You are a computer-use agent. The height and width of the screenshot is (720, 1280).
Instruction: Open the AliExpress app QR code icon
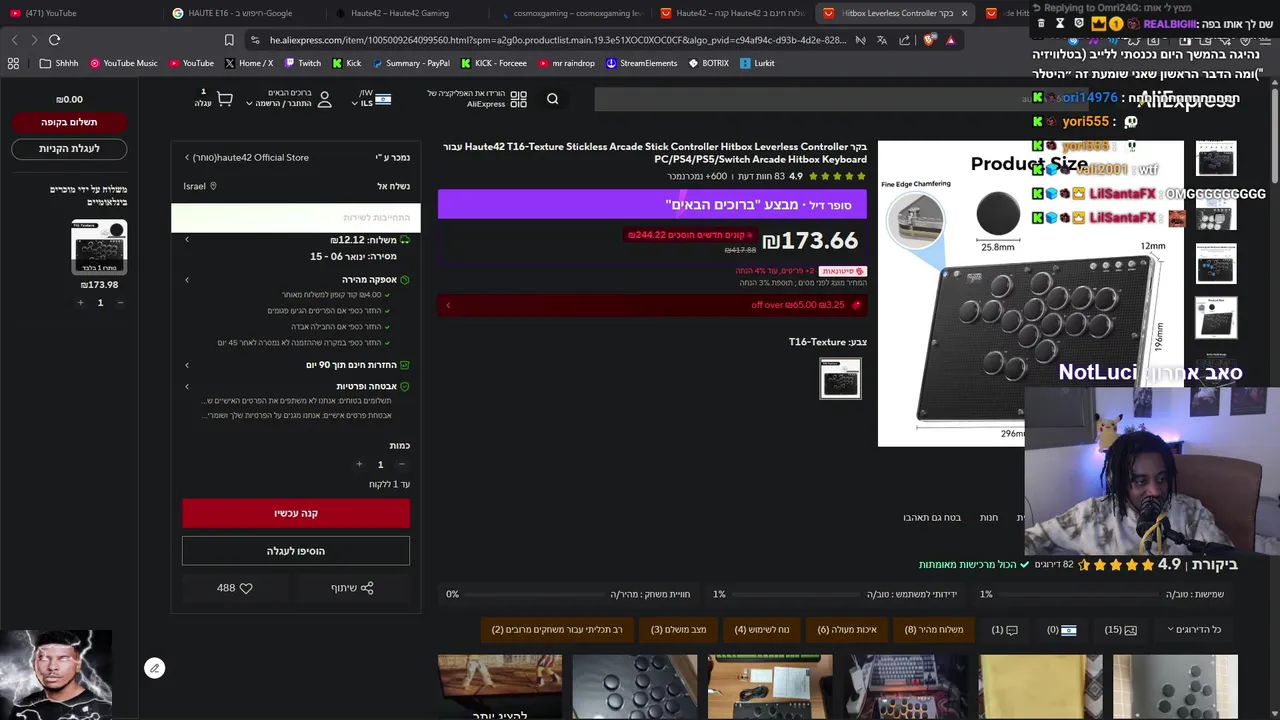518,99
